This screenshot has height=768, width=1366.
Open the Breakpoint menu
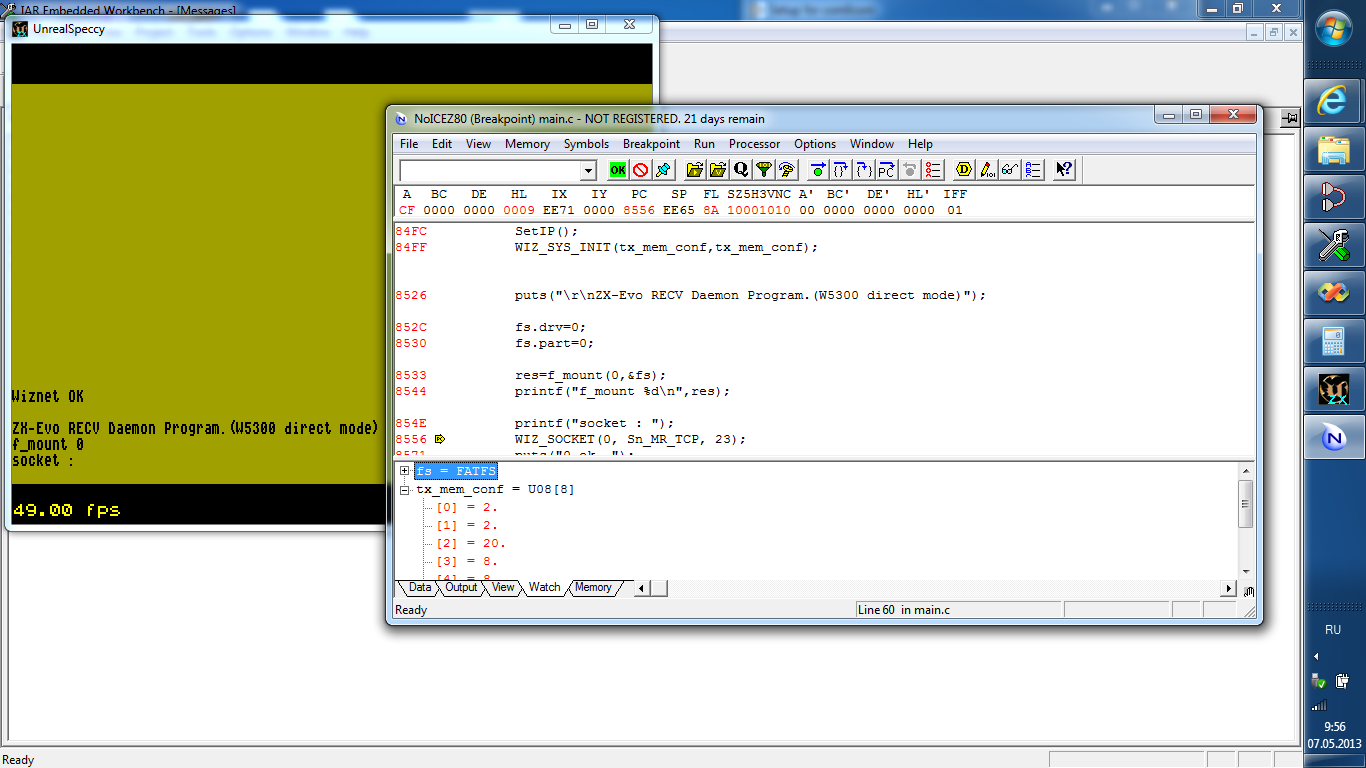pyautogui.click(x=651, y=144)
